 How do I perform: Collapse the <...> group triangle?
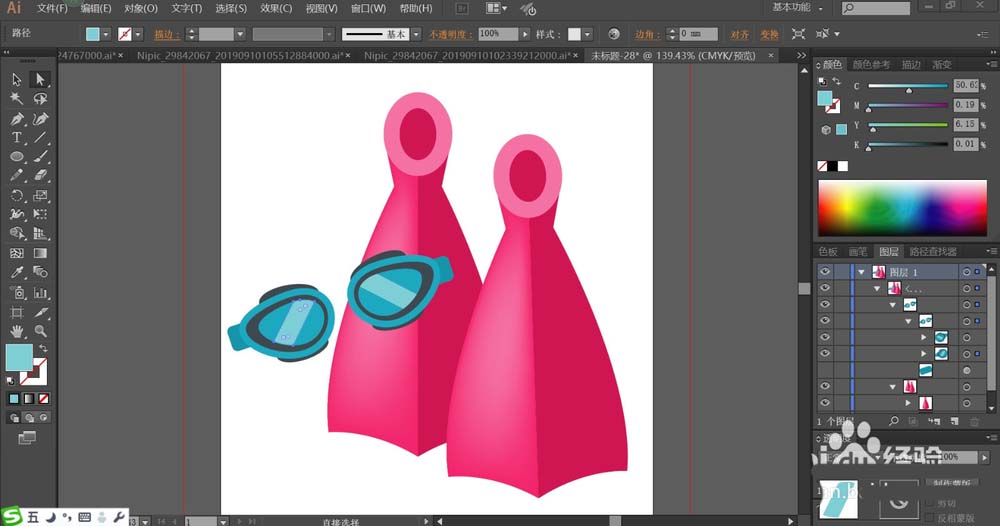click(877, 289)
